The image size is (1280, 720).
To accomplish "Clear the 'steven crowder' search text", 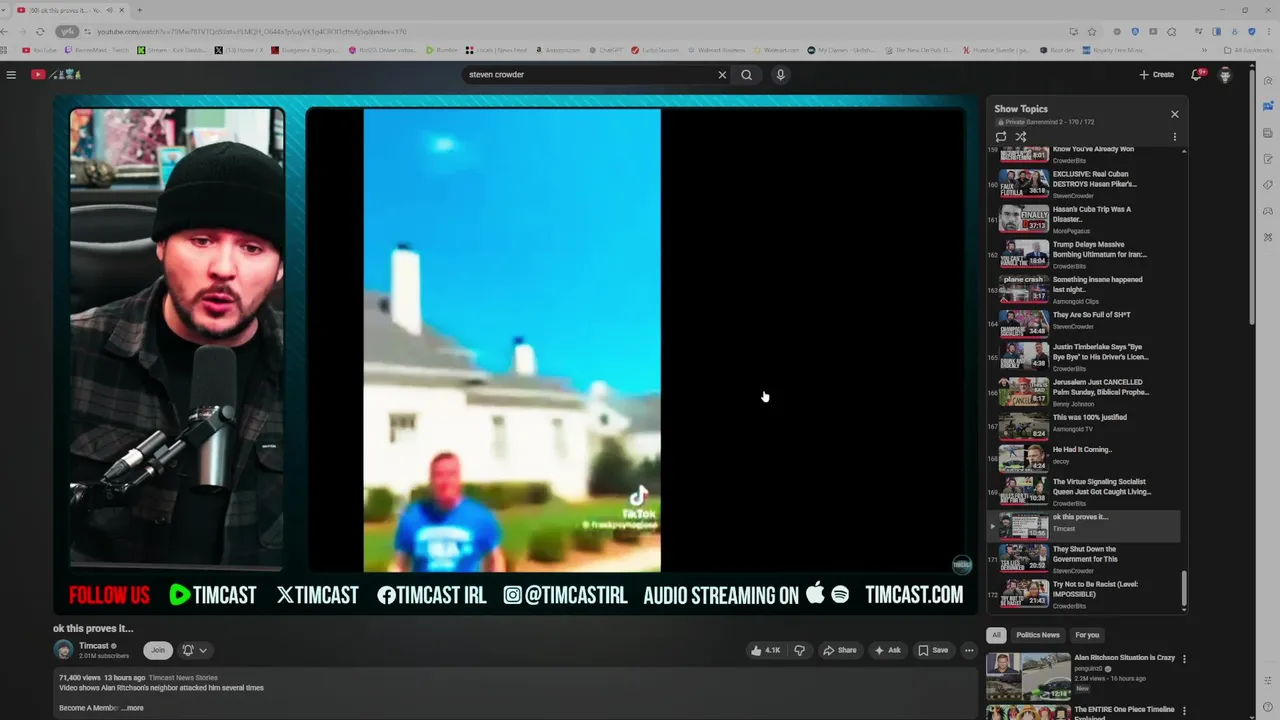I will tap(722, 74).
